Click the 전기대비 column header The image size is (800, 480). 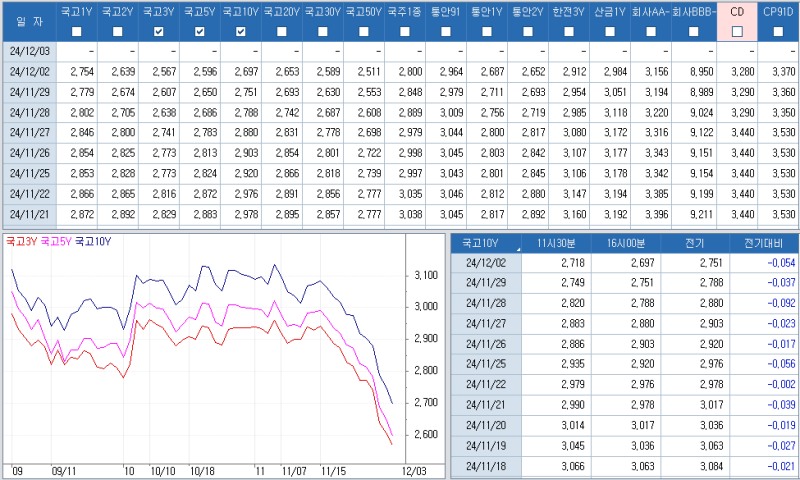tap(765, 243)
